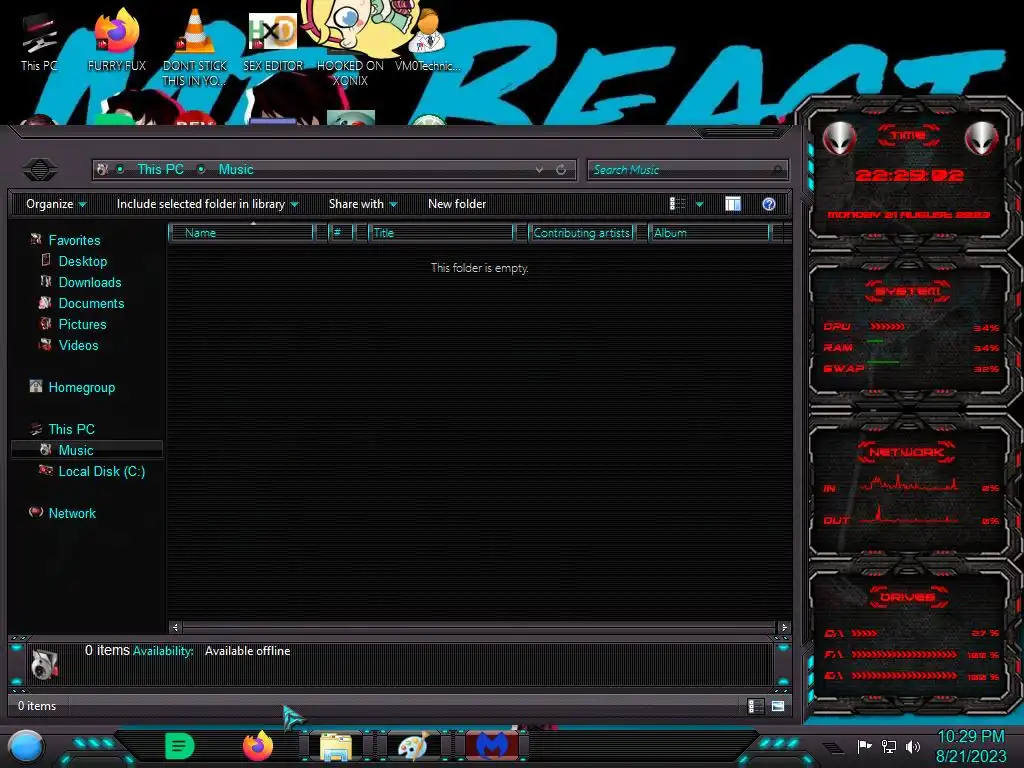1024x768 pixels.
Task: Click Music in address breadcrumb
Action: point(236,169)
